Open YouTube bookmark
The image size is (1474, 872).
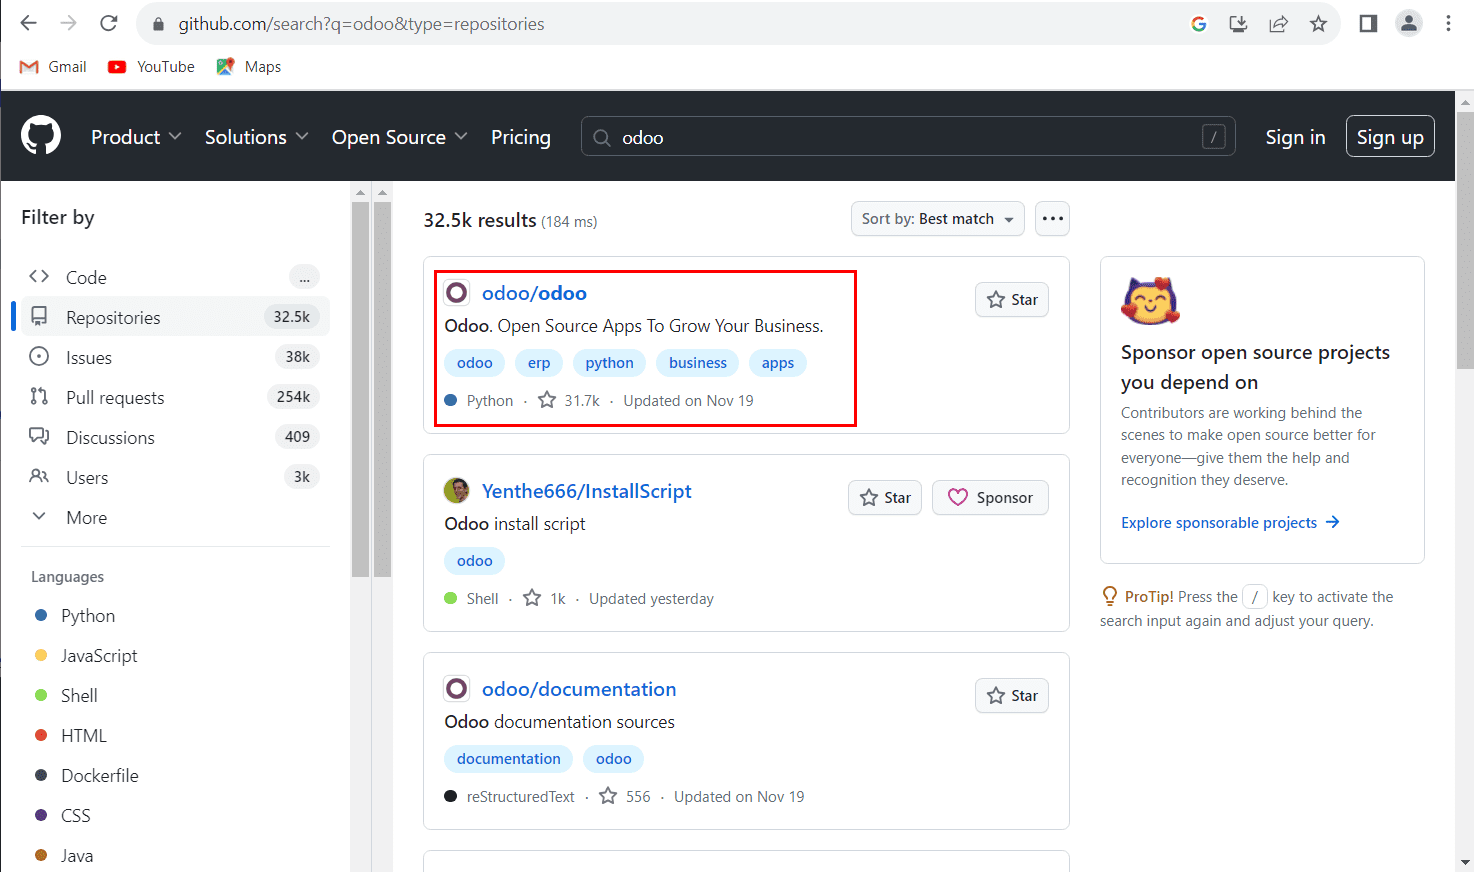pos(152,67)
